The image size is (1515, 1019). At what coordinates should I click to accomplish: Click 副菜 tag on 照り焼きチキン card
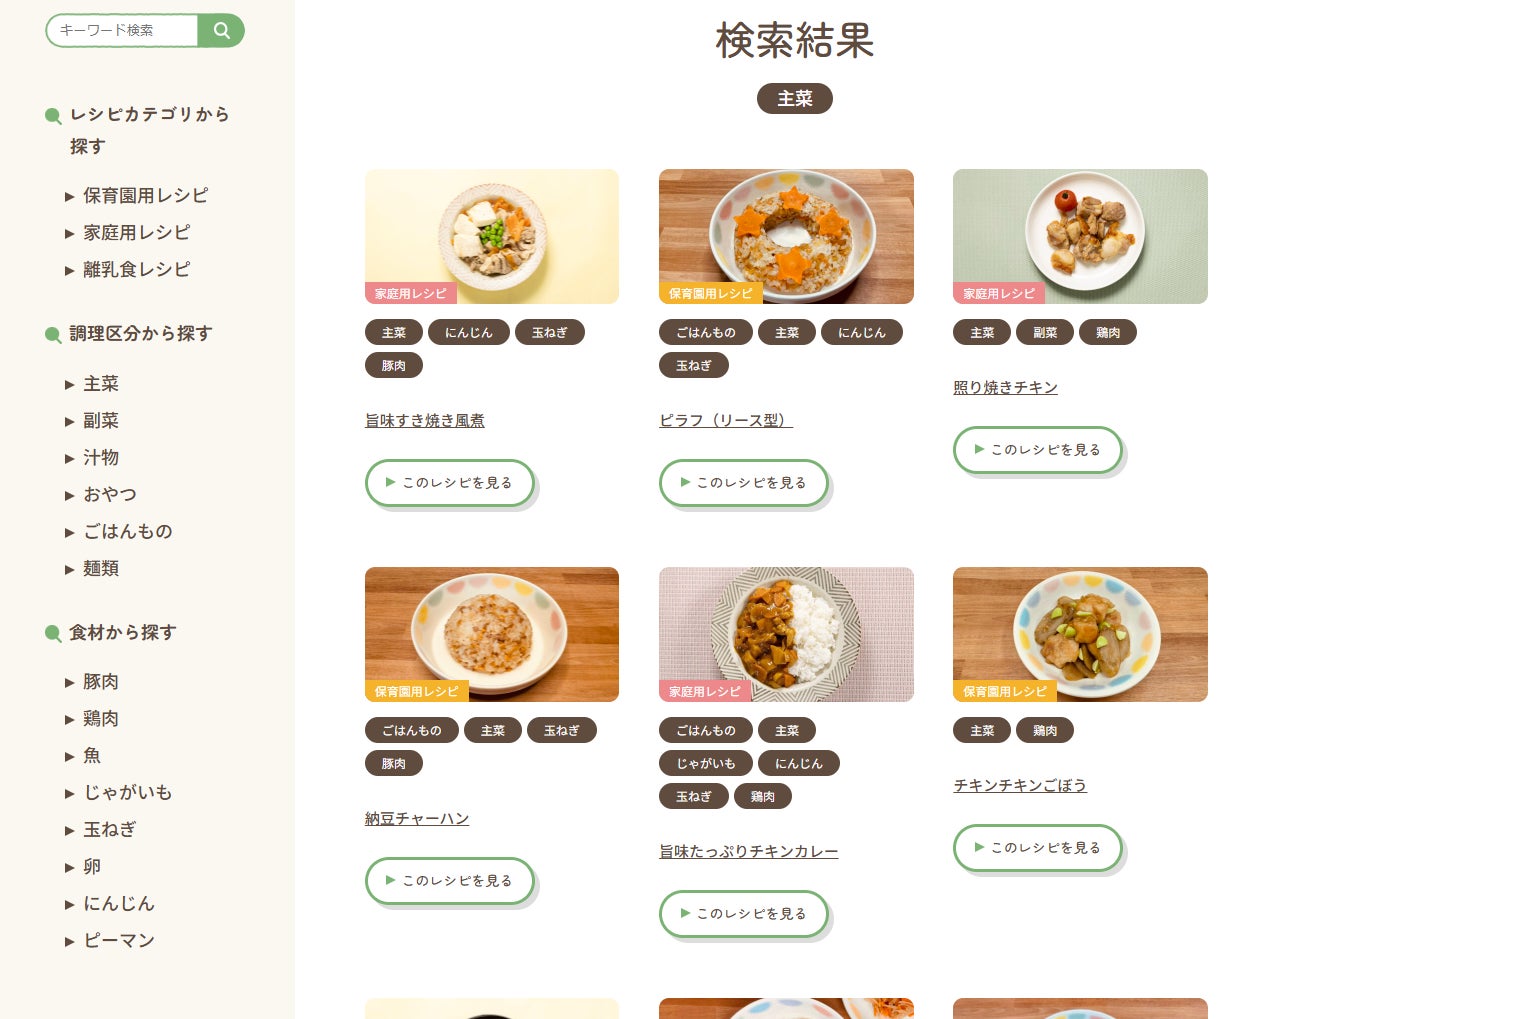click(x=1045, y=333)
